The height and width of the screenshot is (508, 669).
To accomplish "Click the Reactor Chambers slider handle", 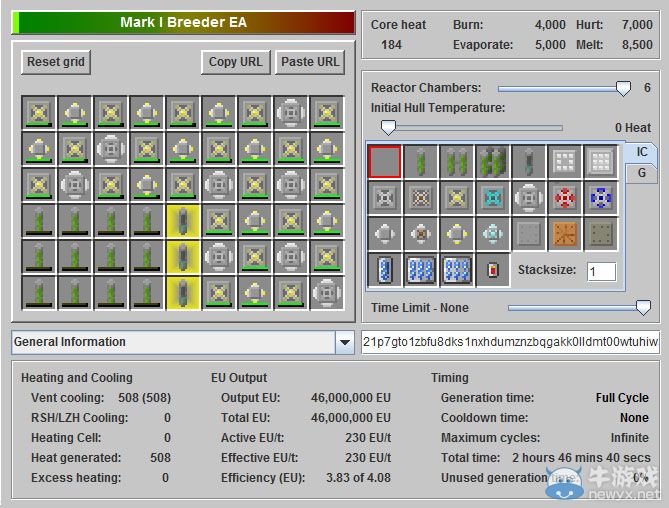I will click(x=623, y=88).
